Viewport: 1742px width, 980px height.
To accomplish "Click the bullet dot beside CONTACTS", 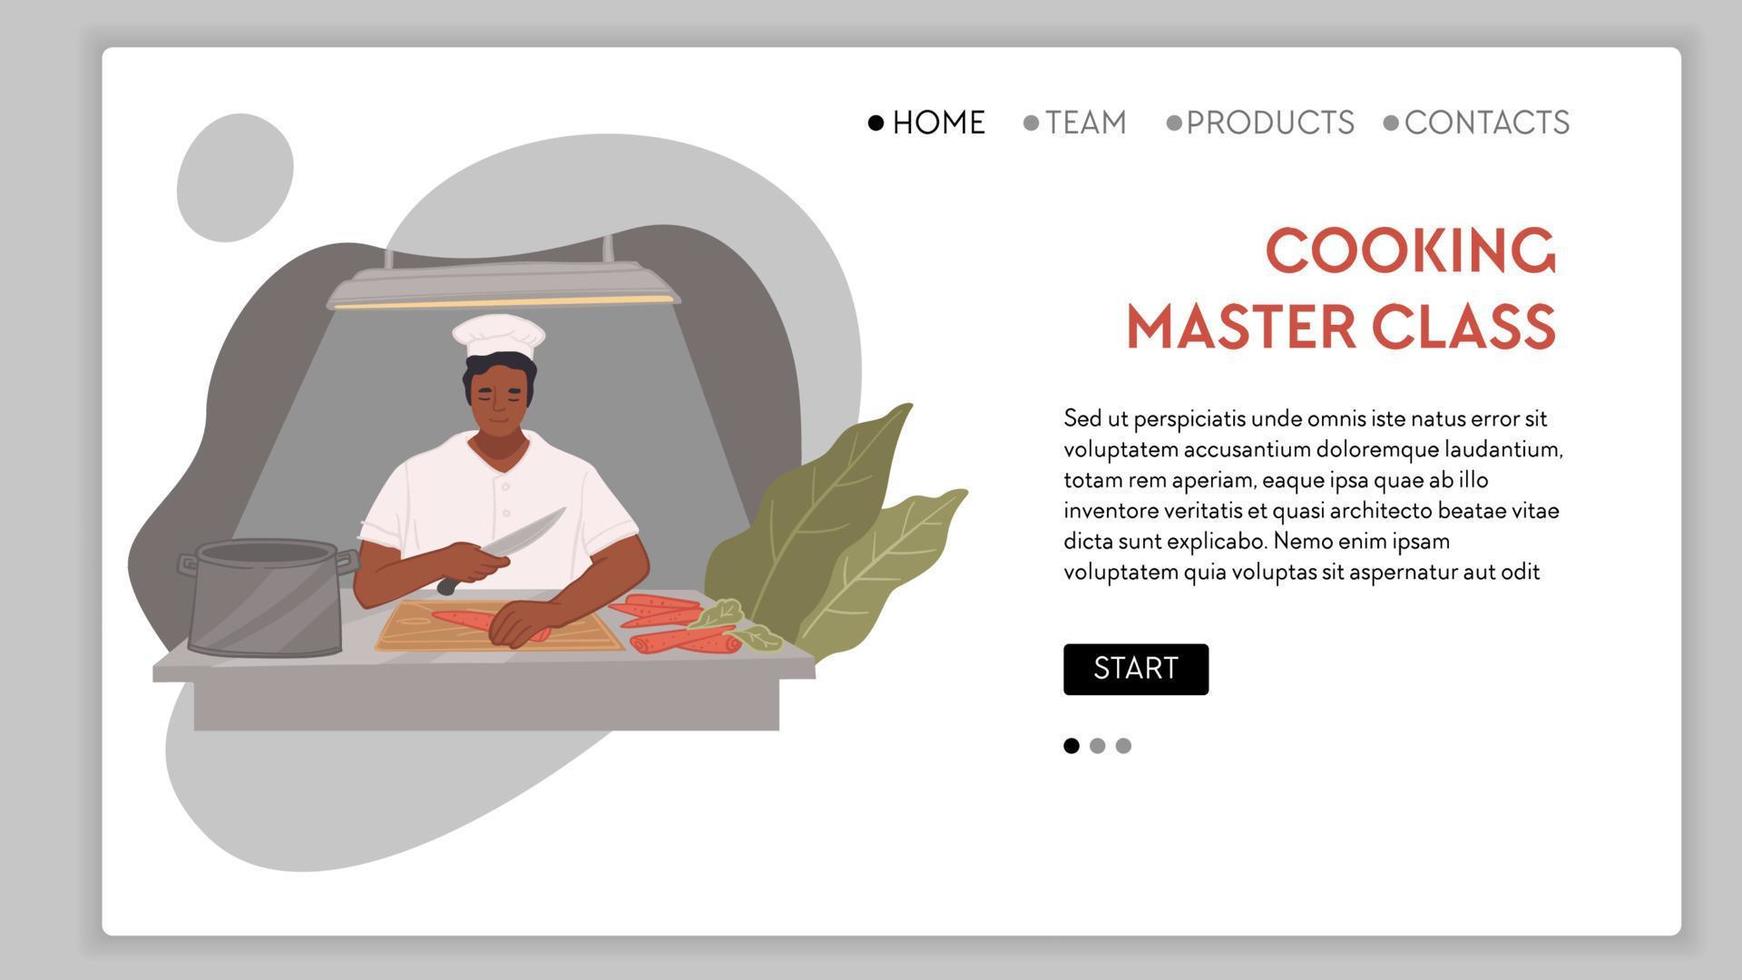I will [1391, 123].
